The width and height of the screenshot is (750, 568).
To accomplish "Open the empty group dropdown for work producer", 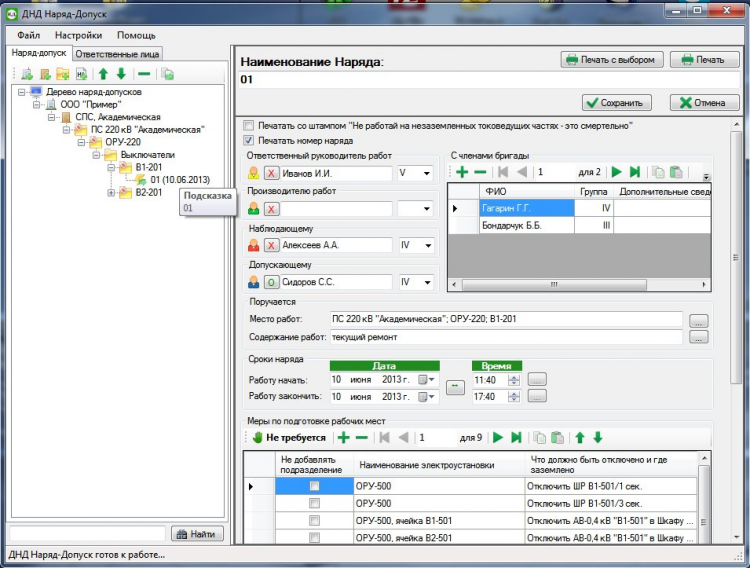I will [427, 209].
